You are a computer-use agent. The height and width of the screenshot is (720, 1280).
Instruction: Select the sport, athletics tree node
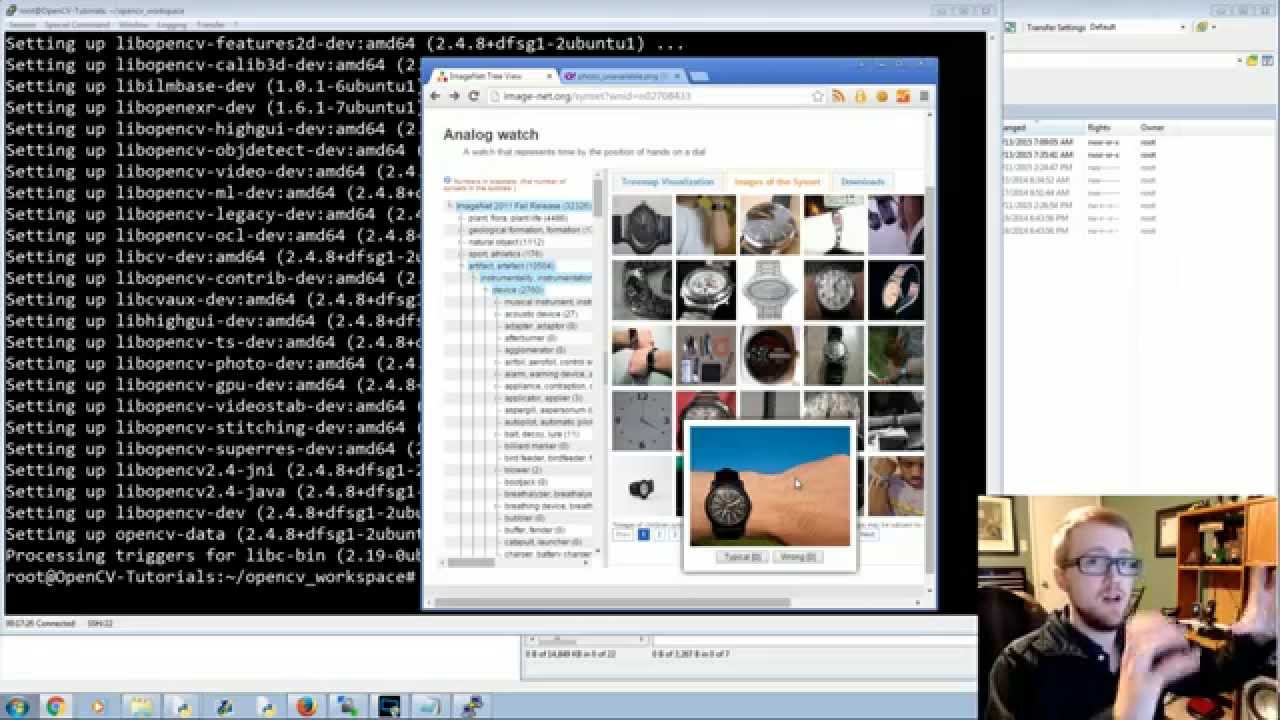pyautogui.click(x=505, y=254)
